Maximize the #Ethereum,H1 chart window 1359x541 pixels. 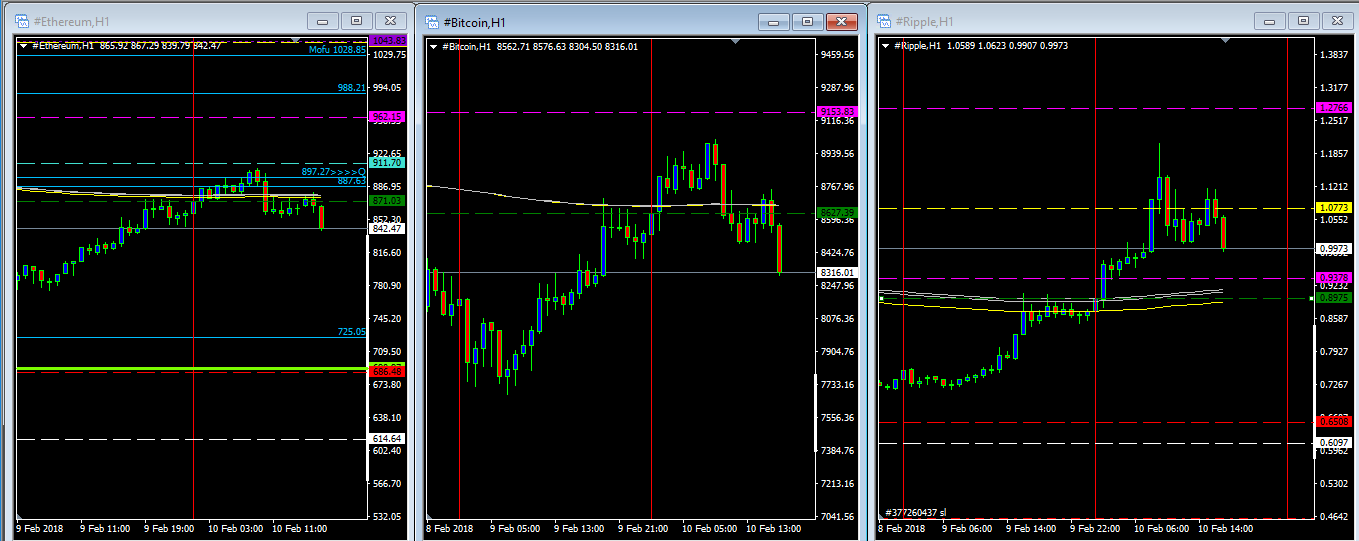tap(355, 20)
